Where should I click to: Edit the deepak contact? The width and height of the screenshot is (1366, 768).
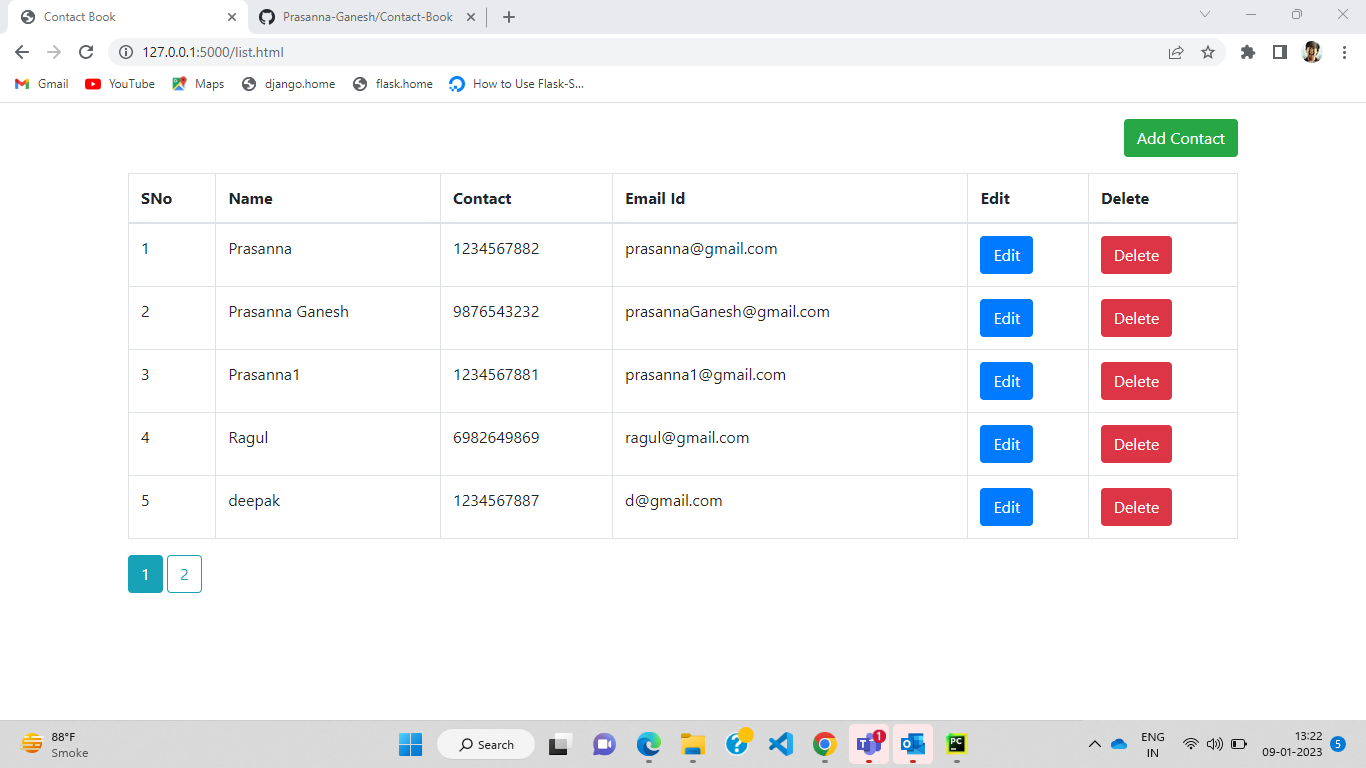coord(1006,507)
